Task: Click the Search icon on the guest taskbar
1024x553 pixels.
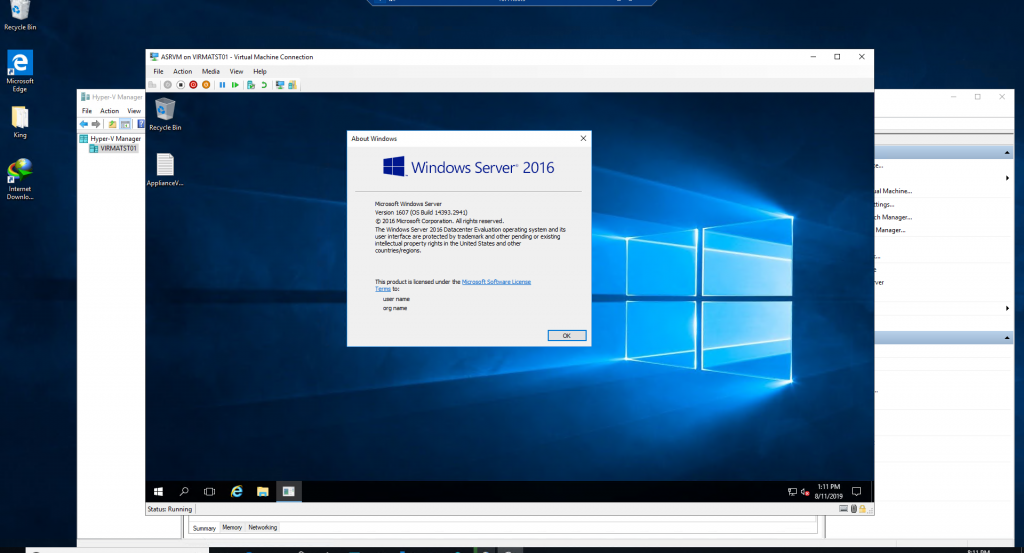Action: tap(184, 492)
